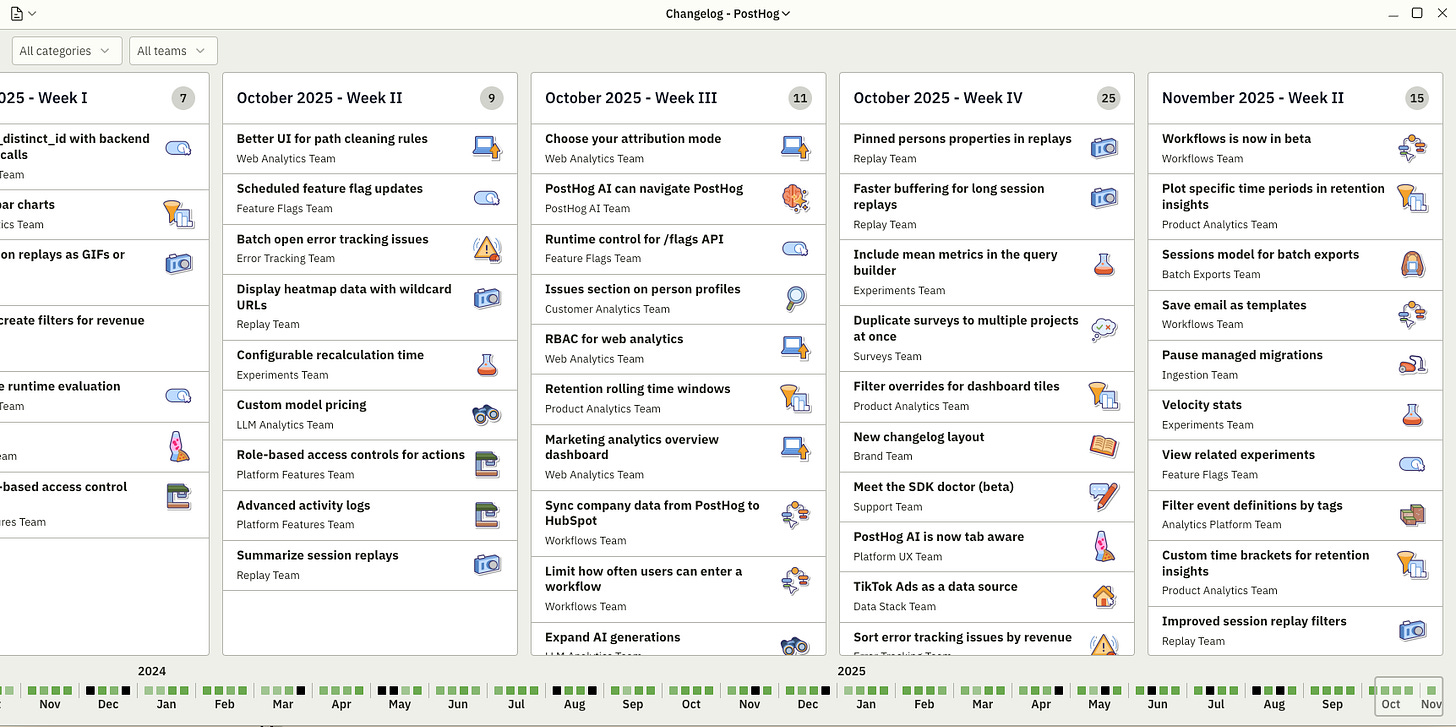Open the All categories dropdown

[x=67, y=51]
